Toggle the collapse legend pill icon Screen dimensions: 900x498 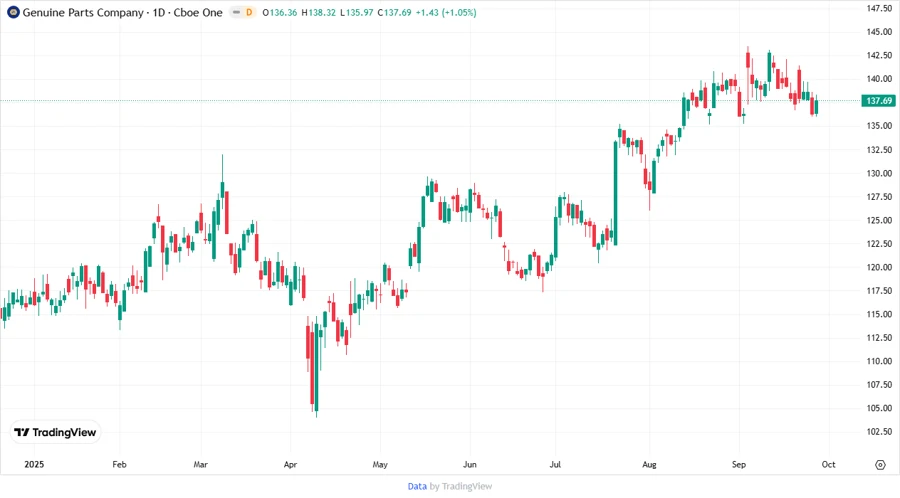pos(236,12)
